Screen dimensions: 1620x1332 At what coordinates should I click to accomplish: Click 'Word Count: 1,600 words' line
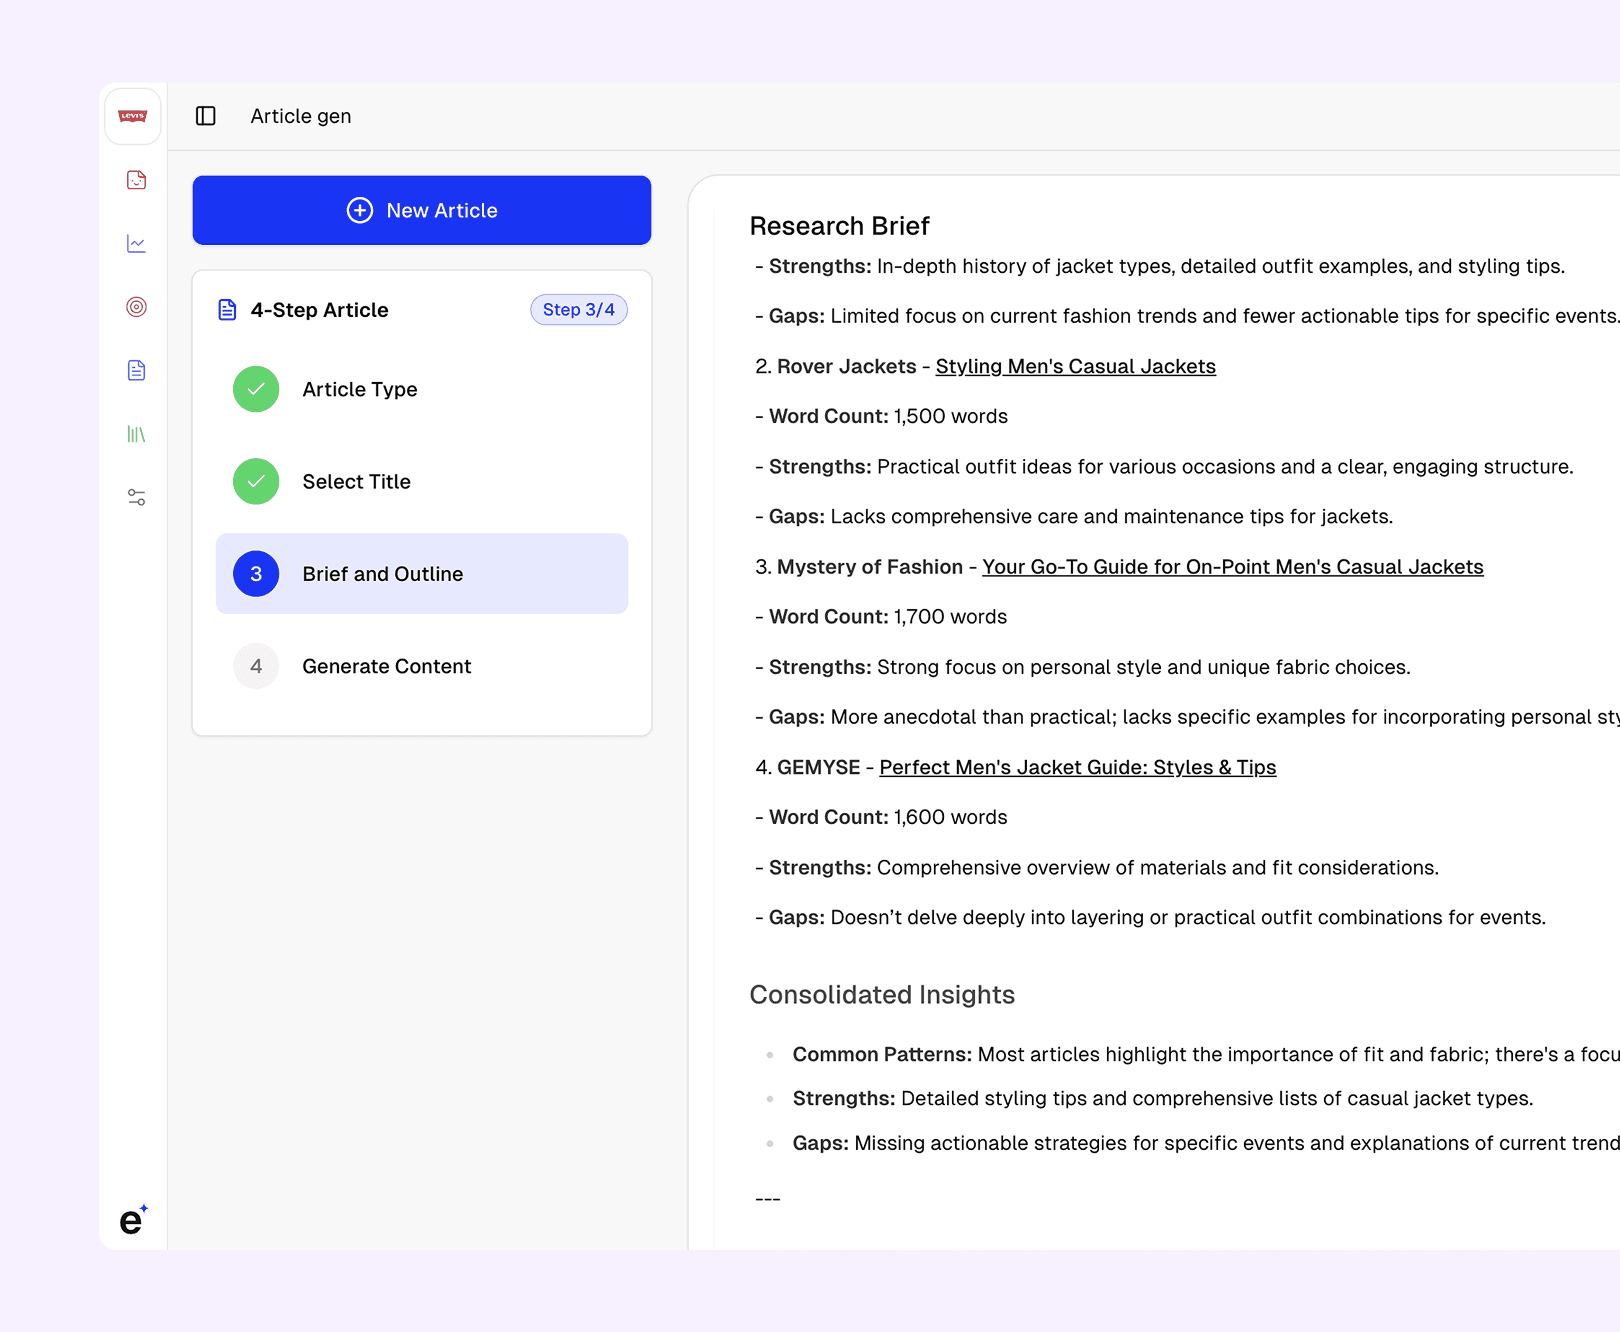click(x=882, y=817)
